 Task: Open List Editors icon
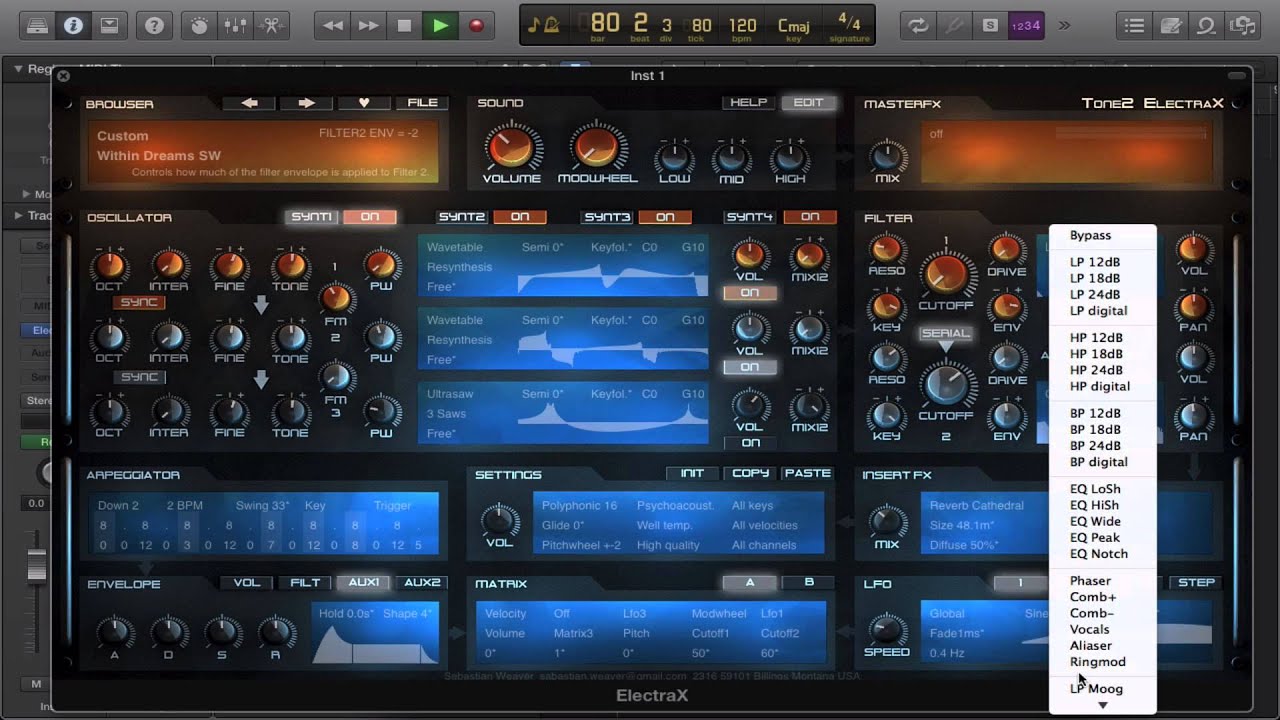(1132, 26)
